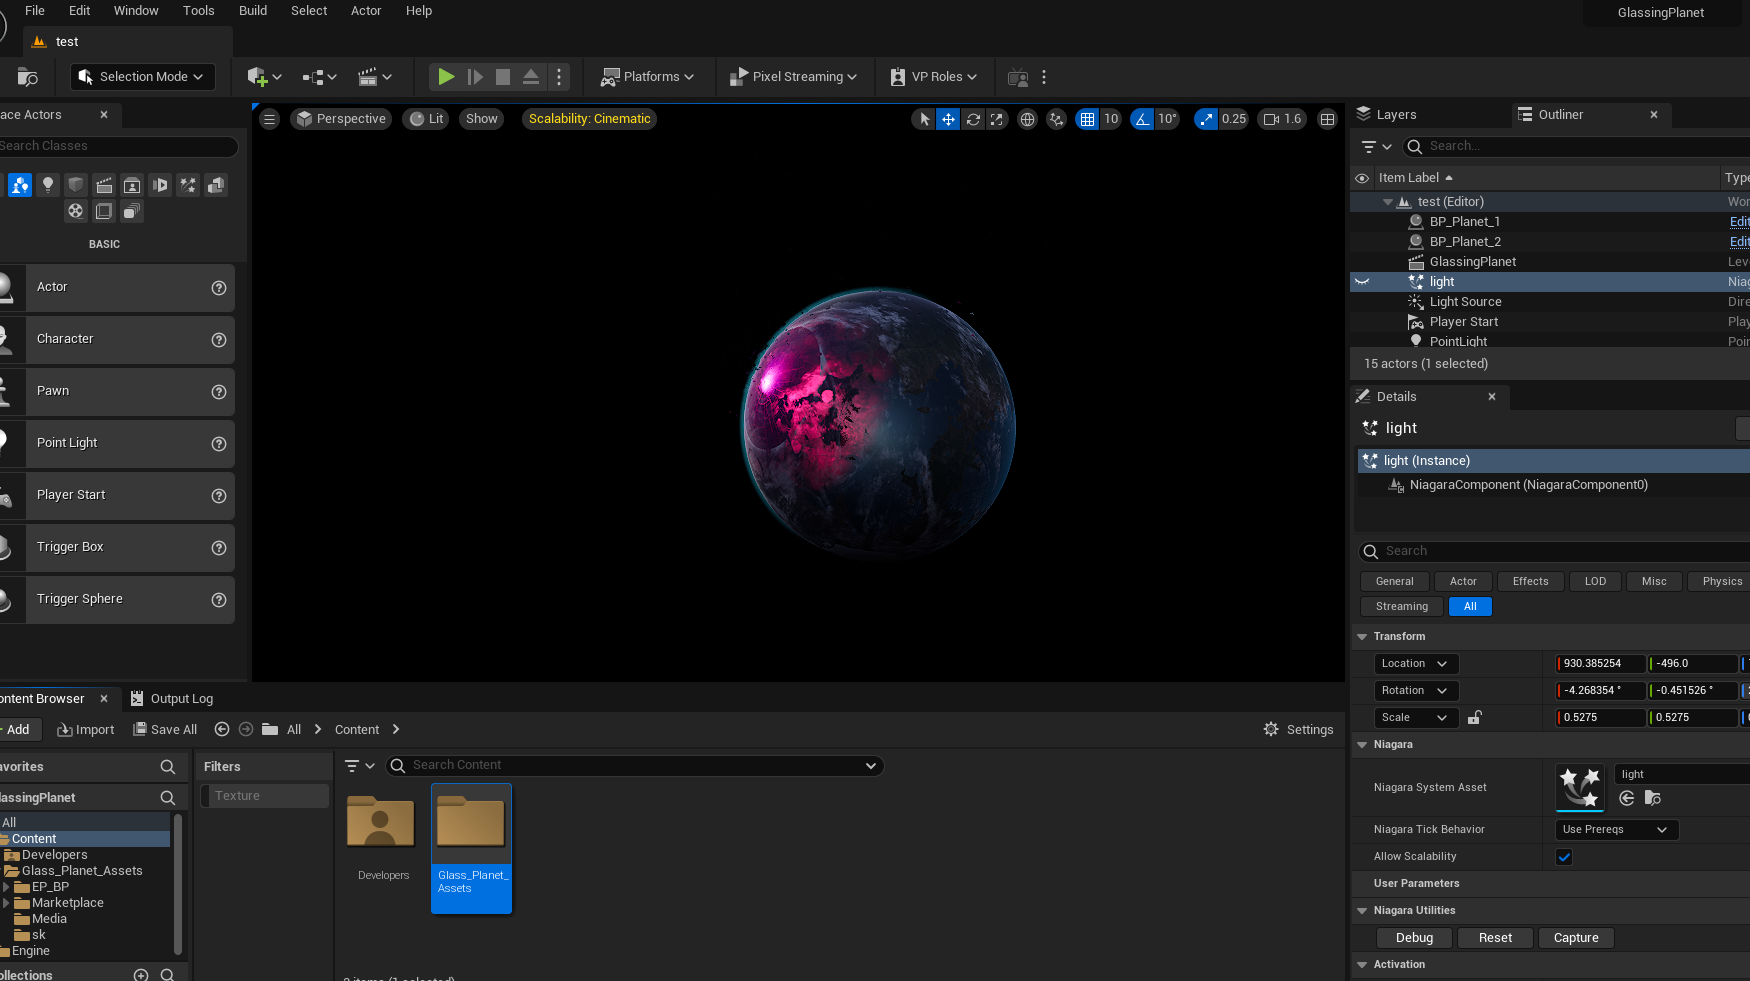Open Niagara Tick Behavior dropdown
Viewport: 1750px width, 981px height.
click(1615, 830)
